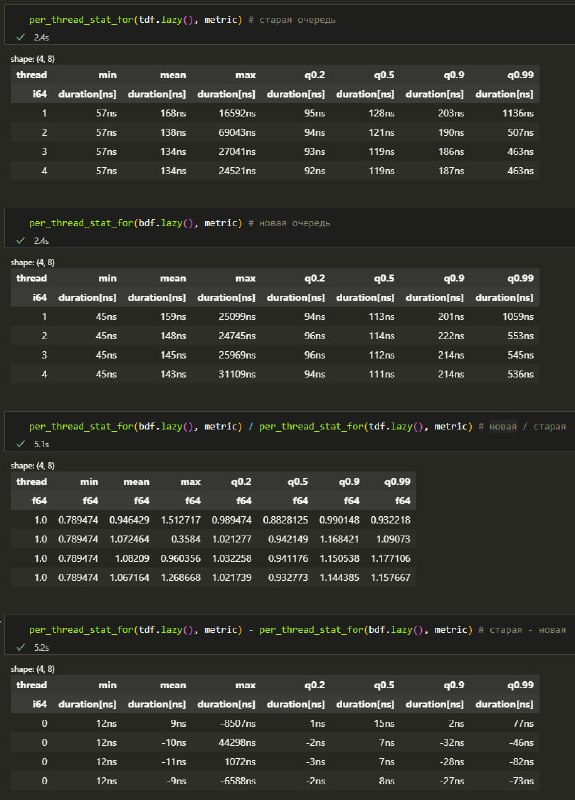The image size is (575, 800).
Task: Click the 1136ns q0.99 value
Action: [518, 113]
